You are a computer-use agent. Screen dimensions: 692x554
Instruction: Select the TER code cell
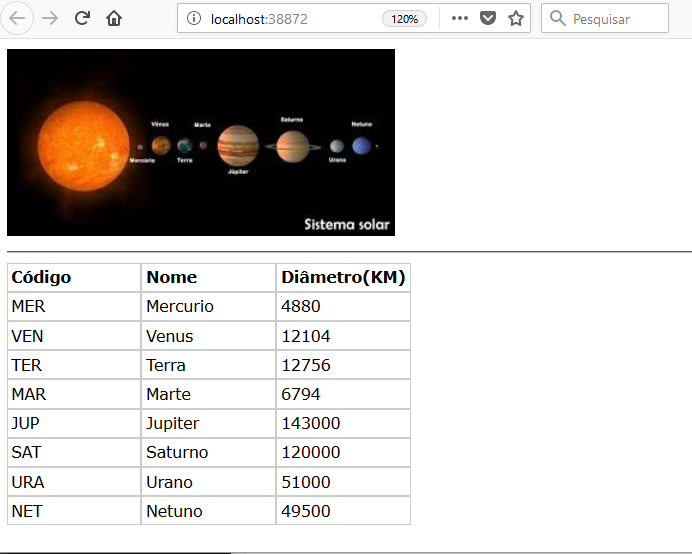coord(74,365)
